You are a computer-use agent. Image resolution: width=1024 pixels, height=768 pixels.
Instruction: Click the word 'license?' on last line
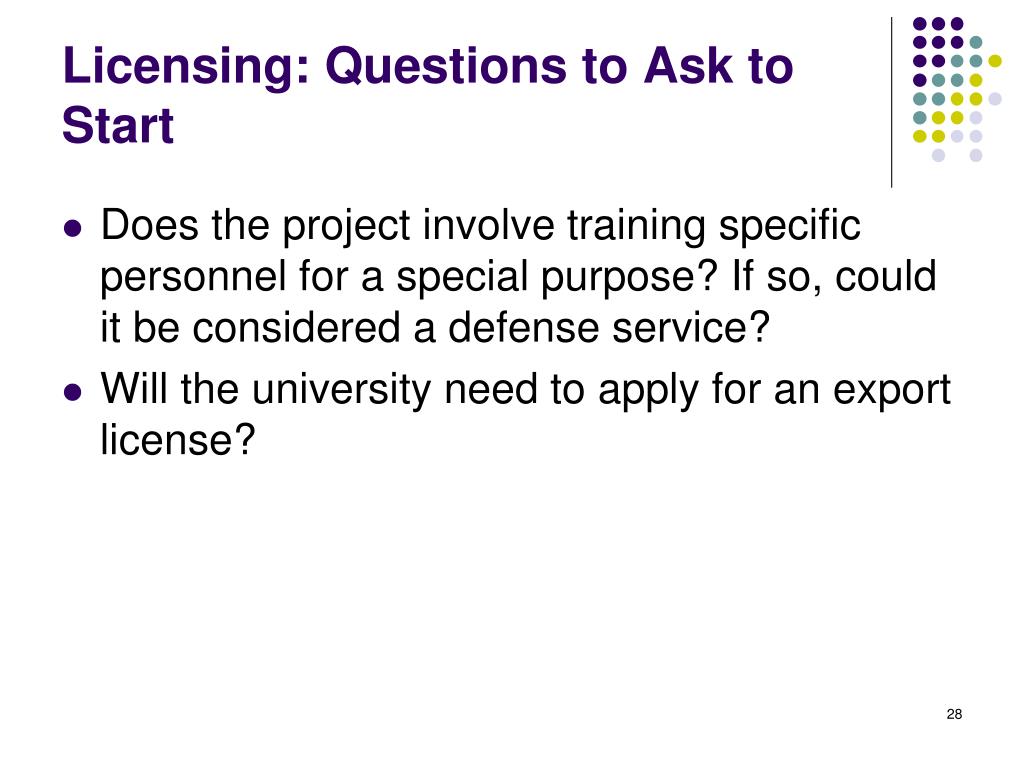(x=177, y=440)
